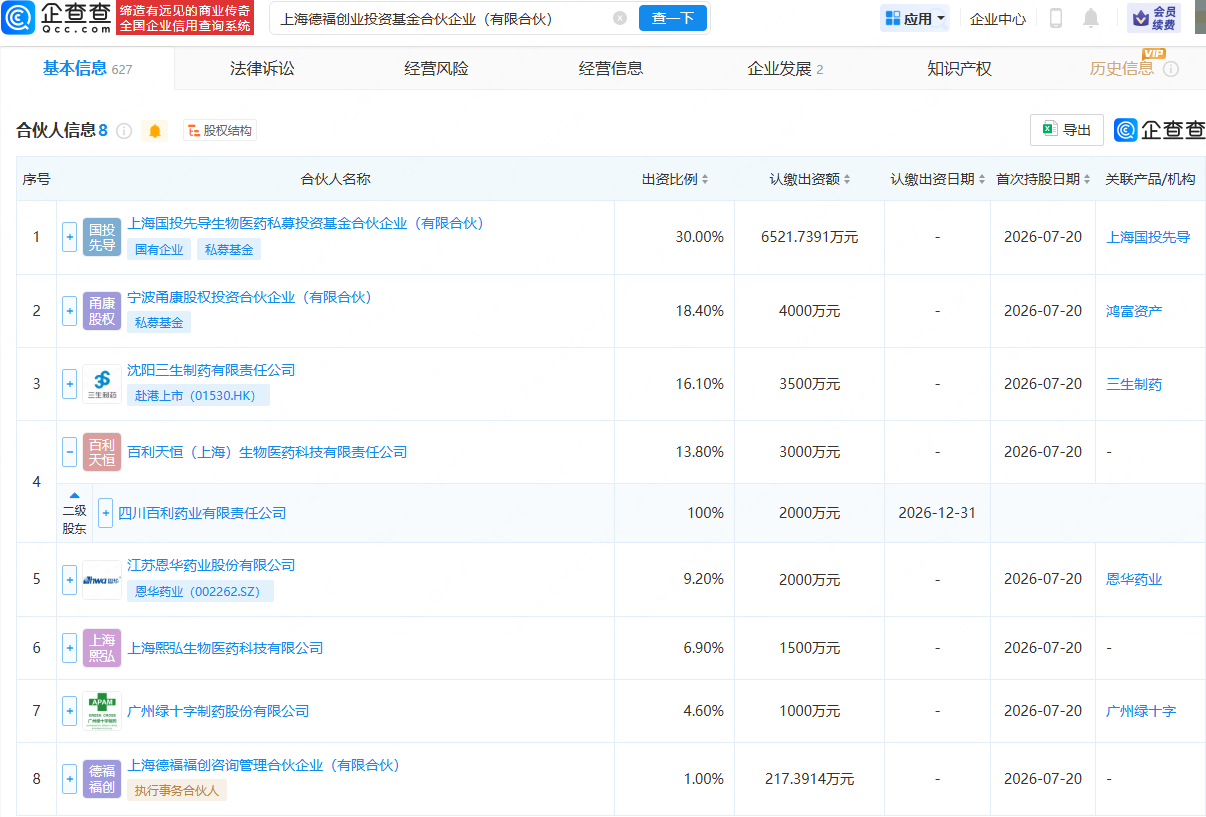Open related product 恩华药业 link

point(1134,579)
